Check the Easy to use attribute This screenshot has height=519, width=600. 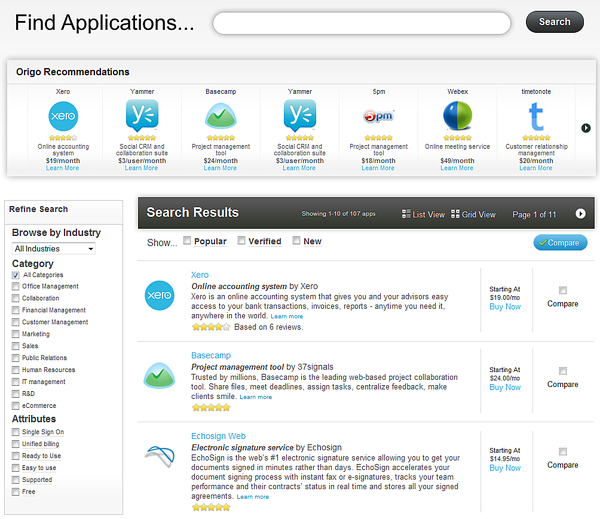[15, 468]
